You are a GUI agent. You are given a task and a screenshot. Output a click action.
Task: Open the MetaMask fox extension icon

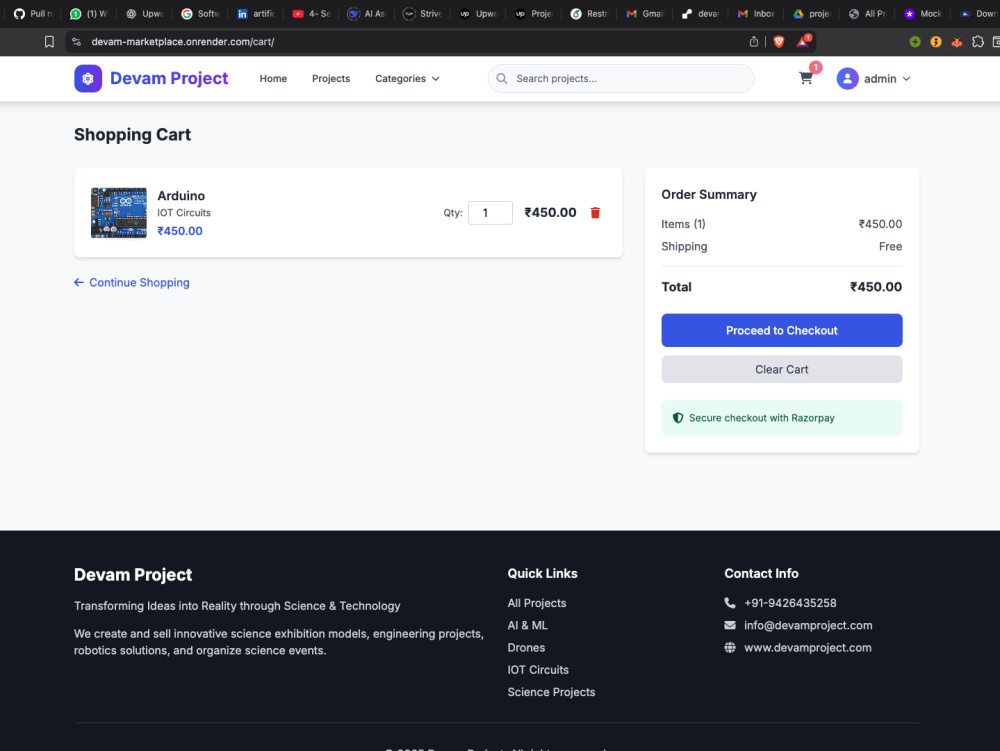957,41
